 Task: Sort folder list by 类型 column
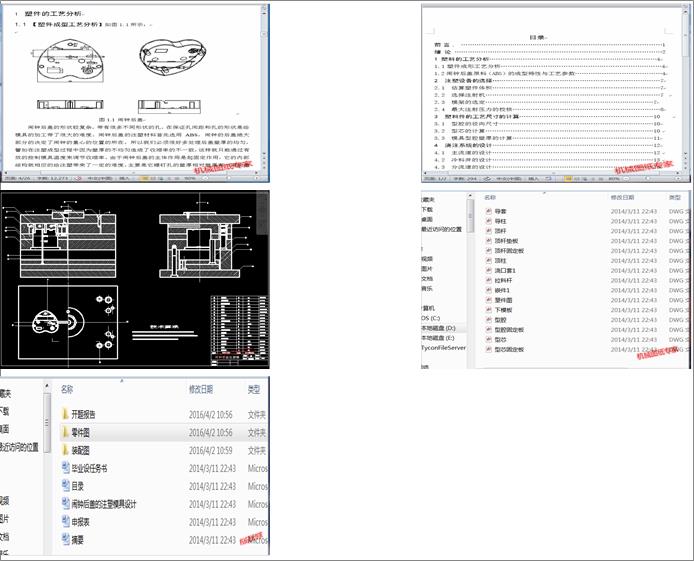tap(254, 389)
